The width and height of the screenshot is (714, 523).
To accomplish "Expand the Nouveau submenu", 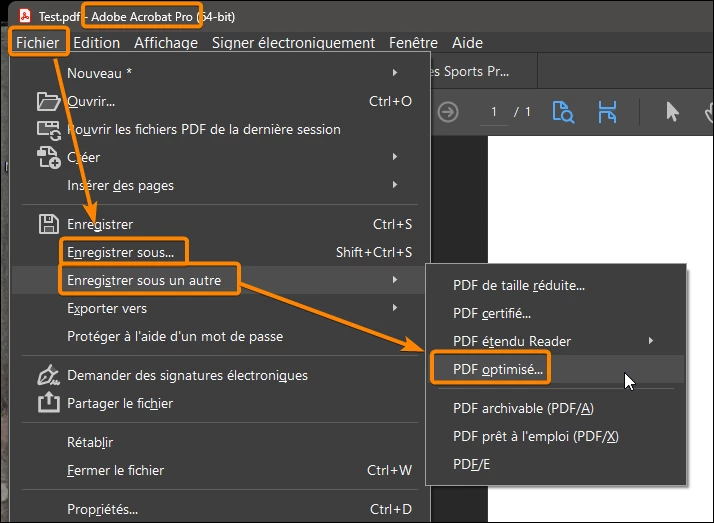I will click(220, 73).
